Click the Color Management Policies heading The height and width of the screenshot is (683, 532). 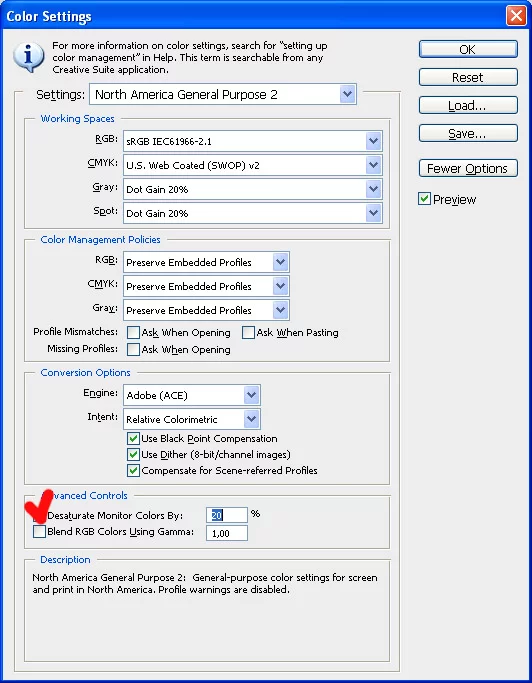(x=100, y=240)
